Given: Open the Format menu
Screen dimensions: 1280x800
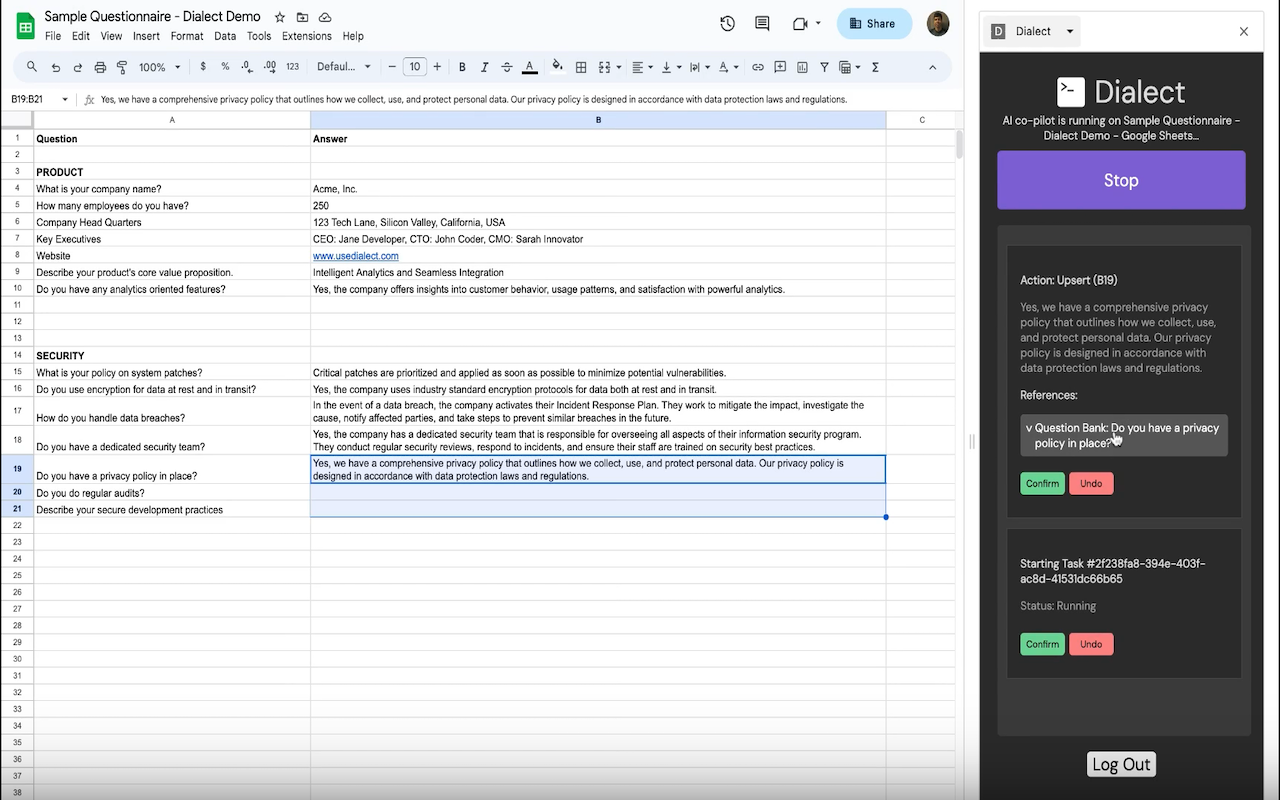Looking at the screenshot, I should click(187, 36).
